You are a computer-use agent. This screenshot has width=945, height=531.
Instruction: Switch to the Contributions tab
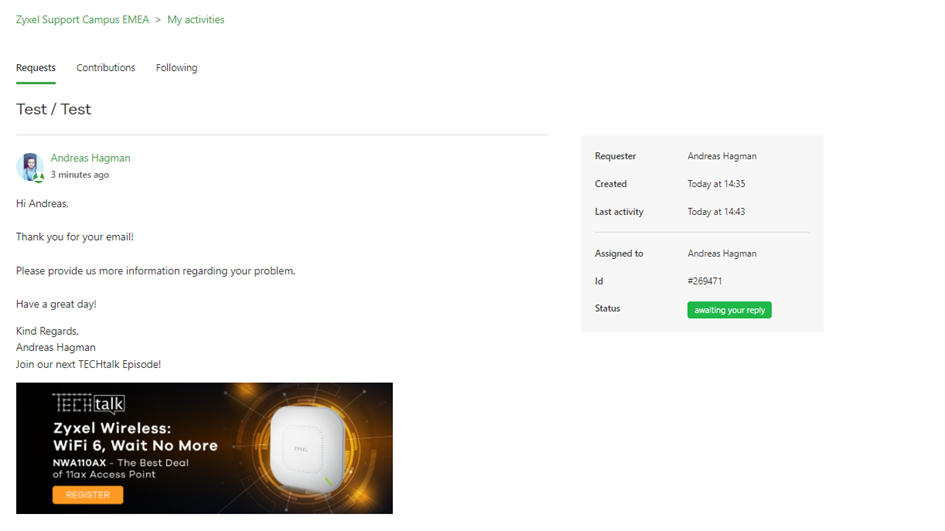pyautogui.click(x=105, y=68)
